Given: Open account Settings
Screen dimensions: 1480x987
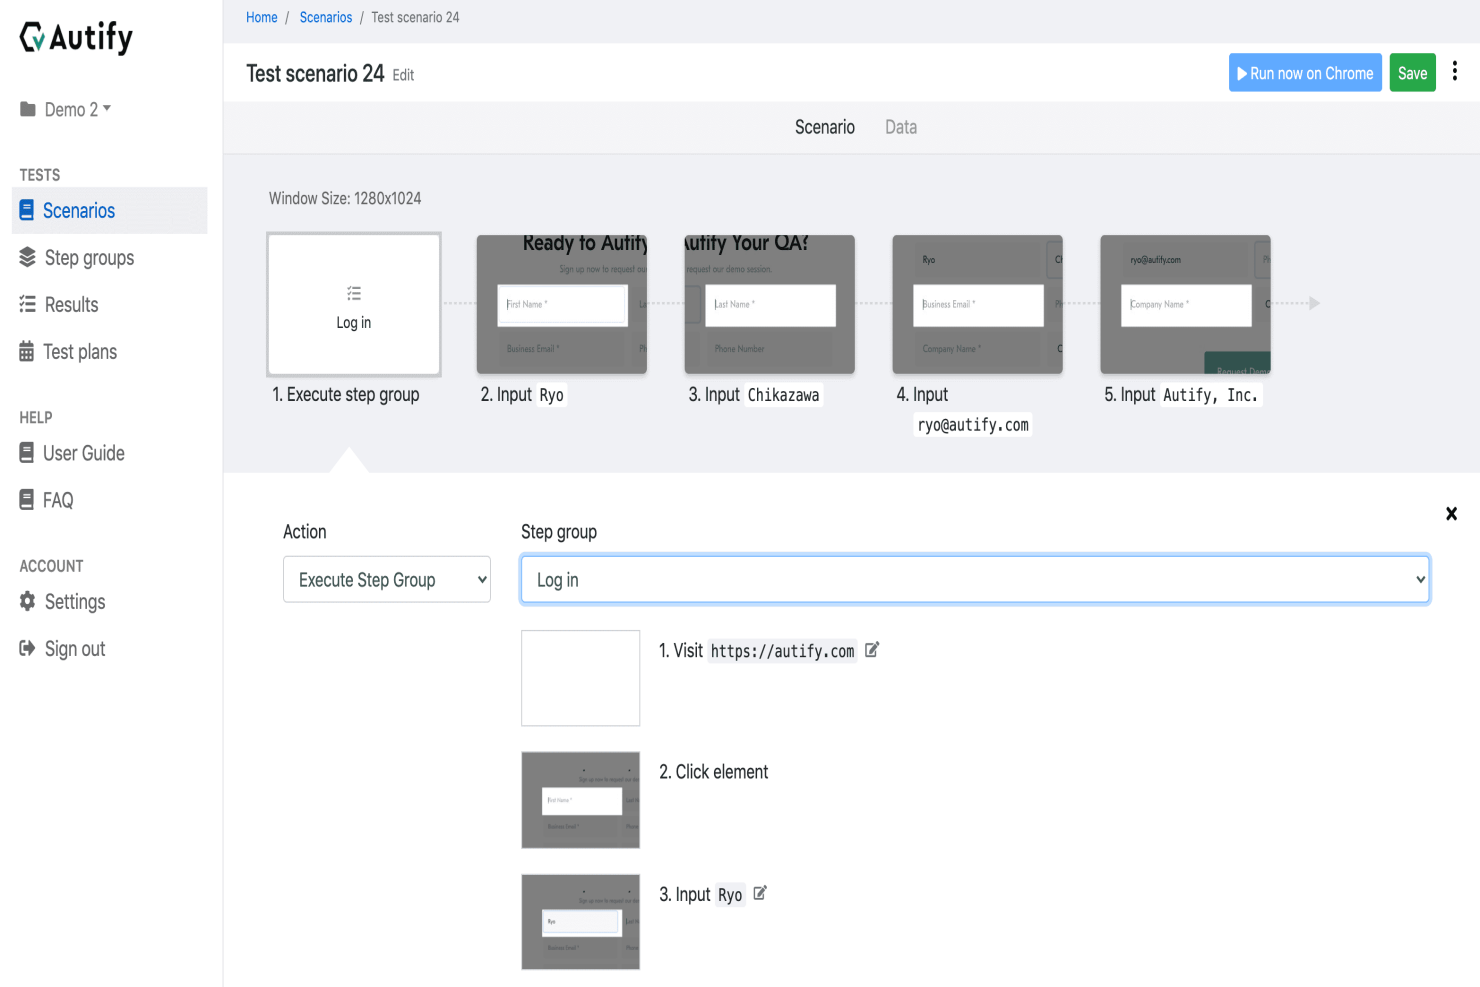Looking at the screenshot, I should point(75,601).
